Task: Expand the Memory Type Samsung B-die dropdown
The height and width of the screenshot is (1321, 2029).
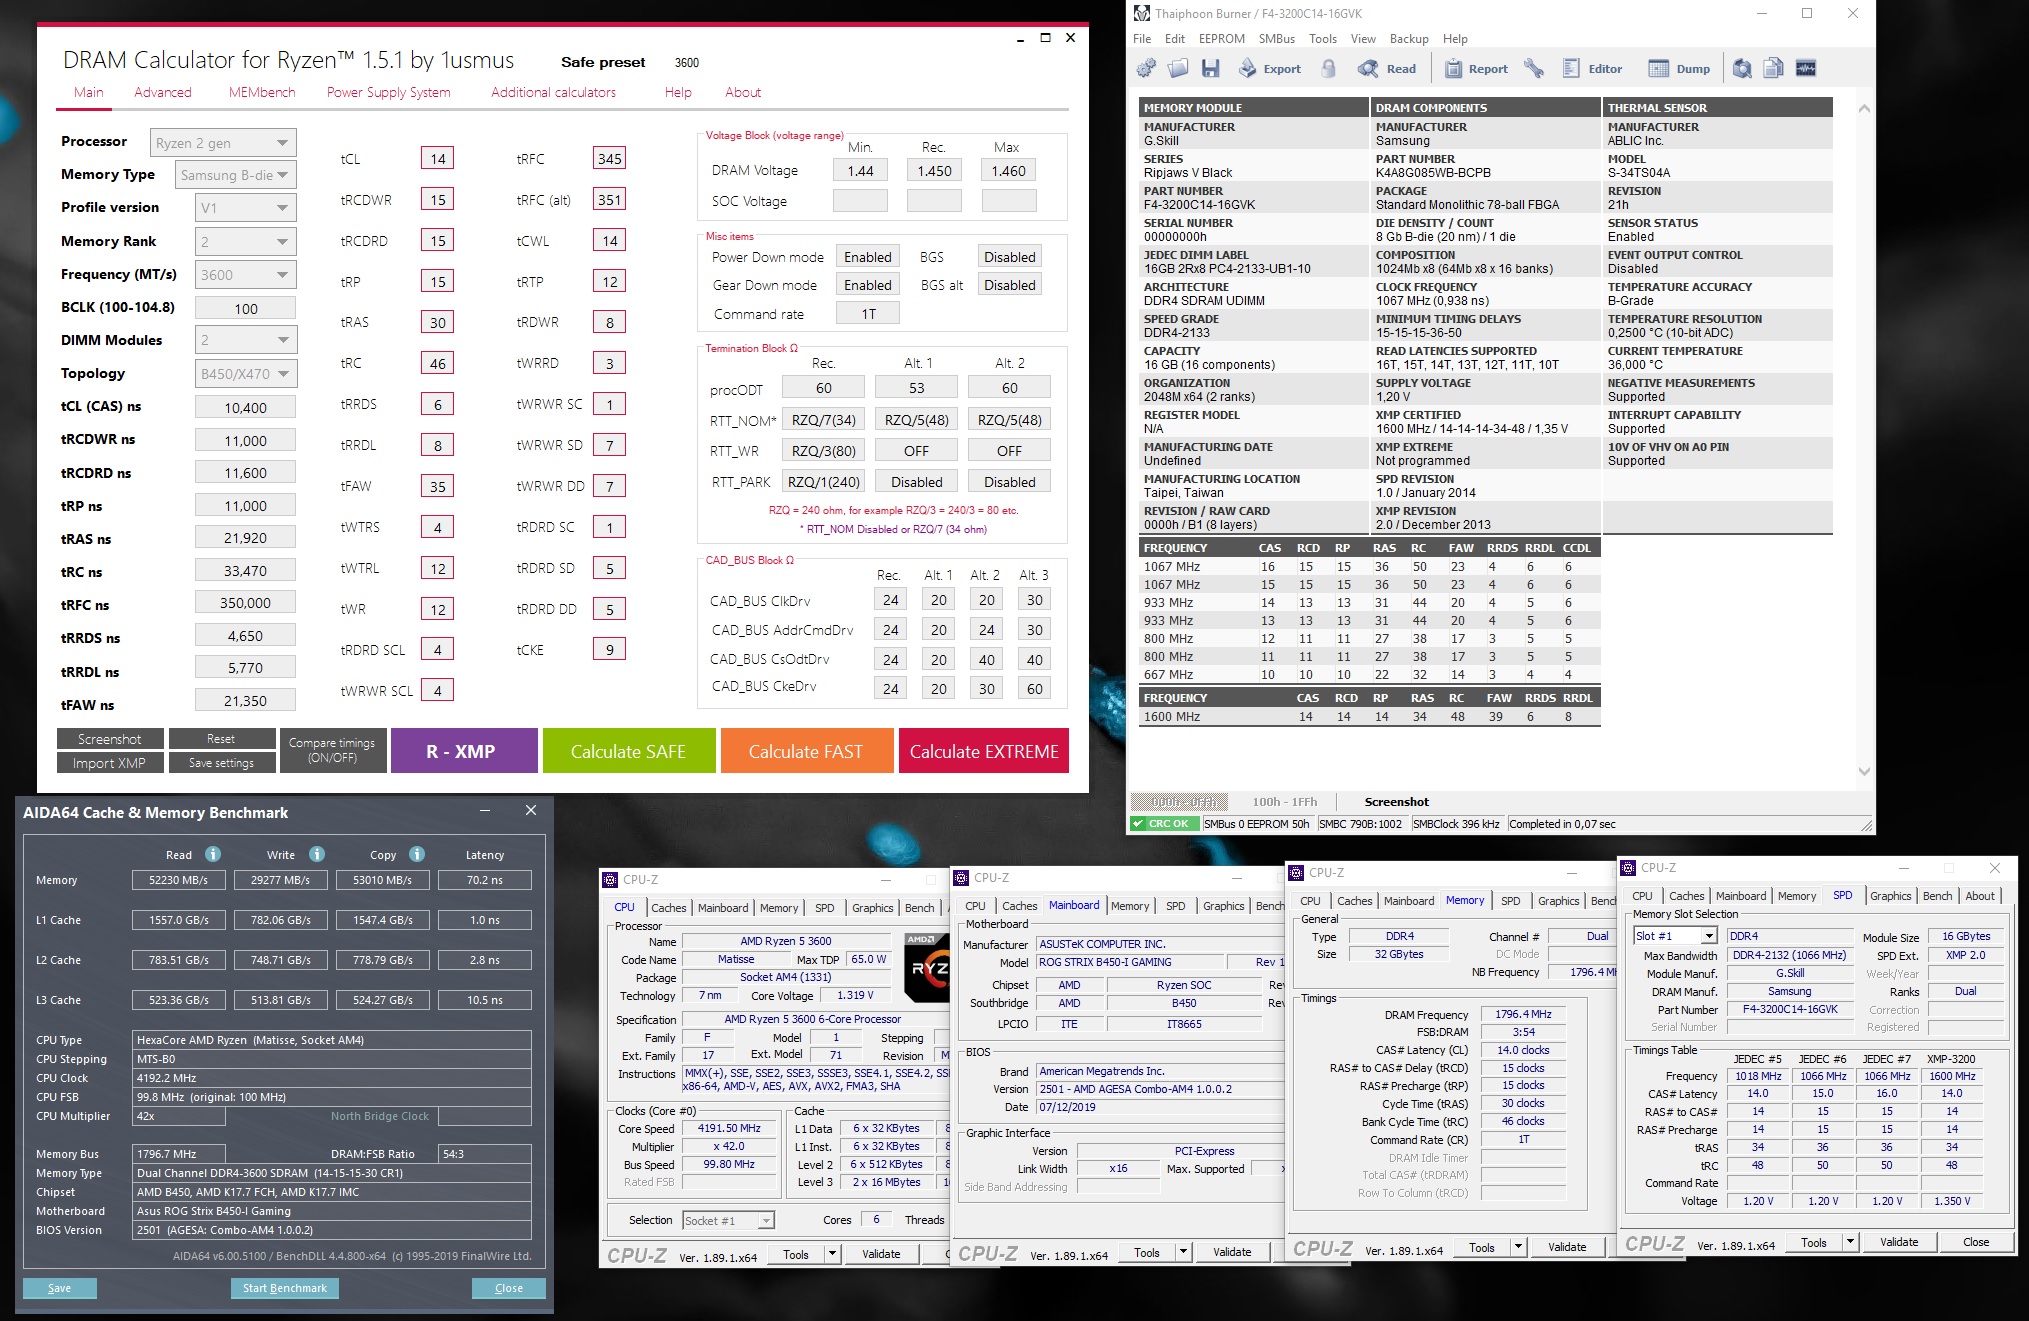Action: tap(235, 175)
